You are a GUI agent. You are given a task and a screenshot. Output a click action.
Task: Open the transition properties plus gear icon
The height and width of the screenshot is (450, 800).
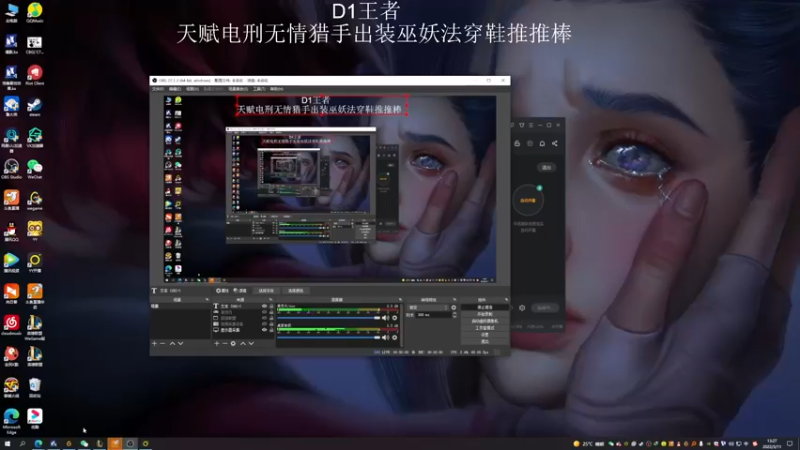(454, 308)
